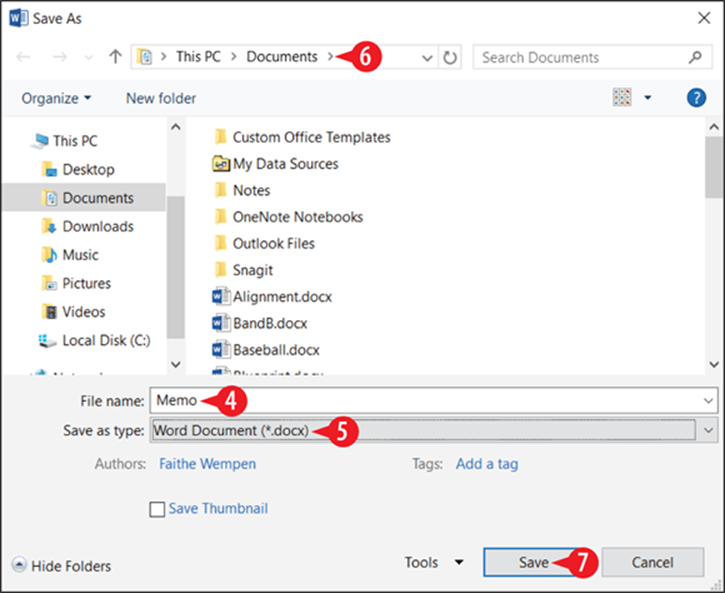725x593 pixels.
Task: Click the Word icon in title bar
Action: pyautogui.click(x=18, y=18)
